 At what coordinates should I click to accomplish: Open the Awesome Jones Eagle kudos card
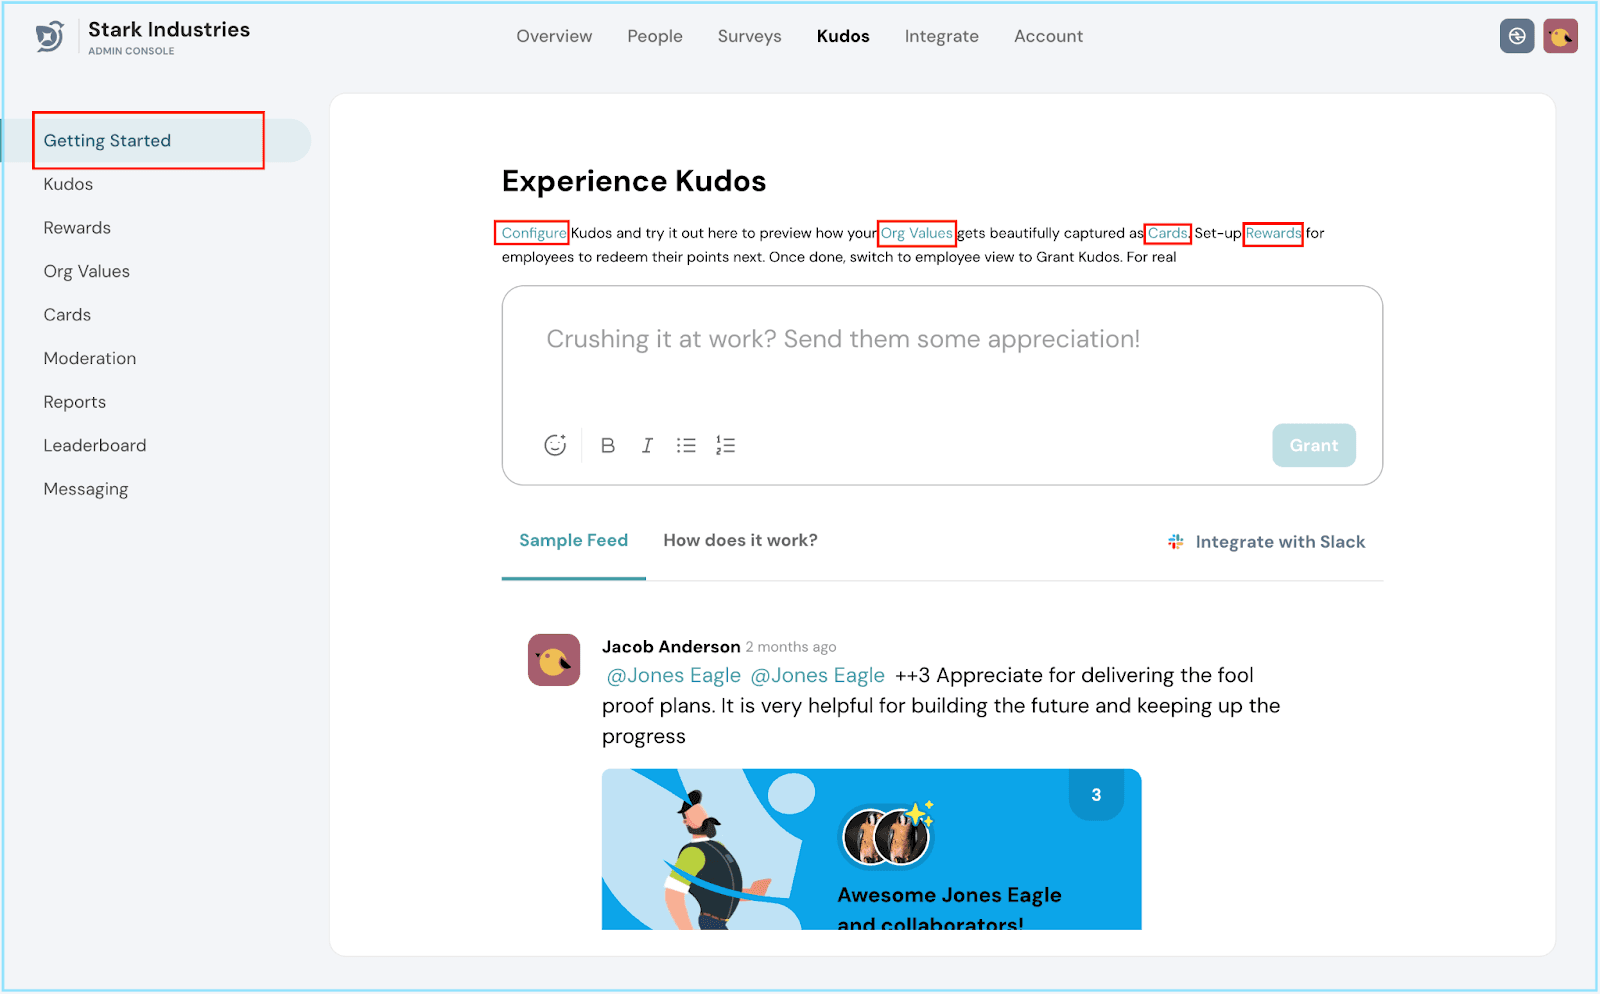click(871, 849)
